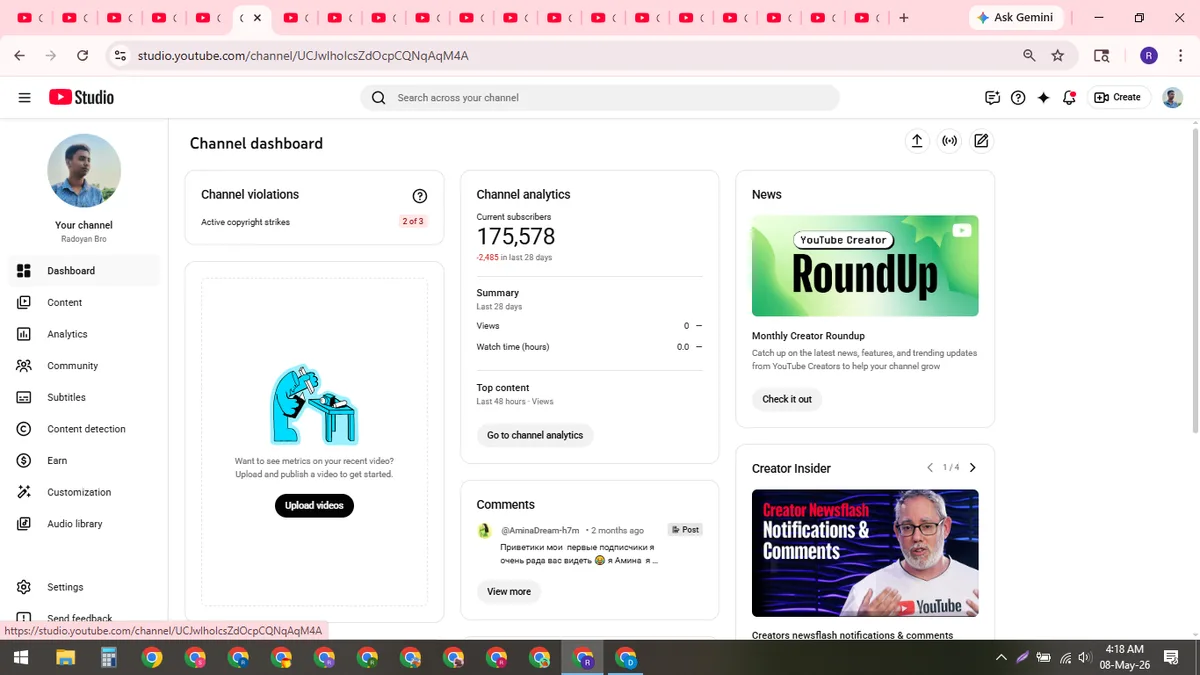Open File Explorer from taskbar
Screen dimensions: 1200x675
pos(65,658)
